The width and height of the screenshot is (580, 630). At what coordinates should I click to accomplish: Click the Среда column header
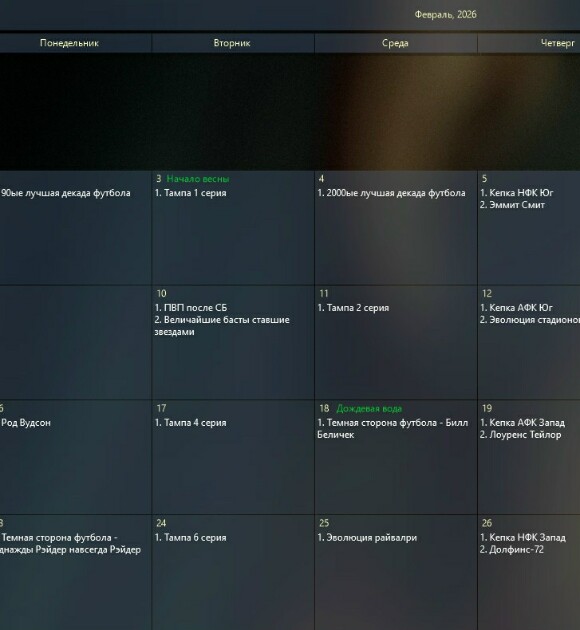(395, 43)
